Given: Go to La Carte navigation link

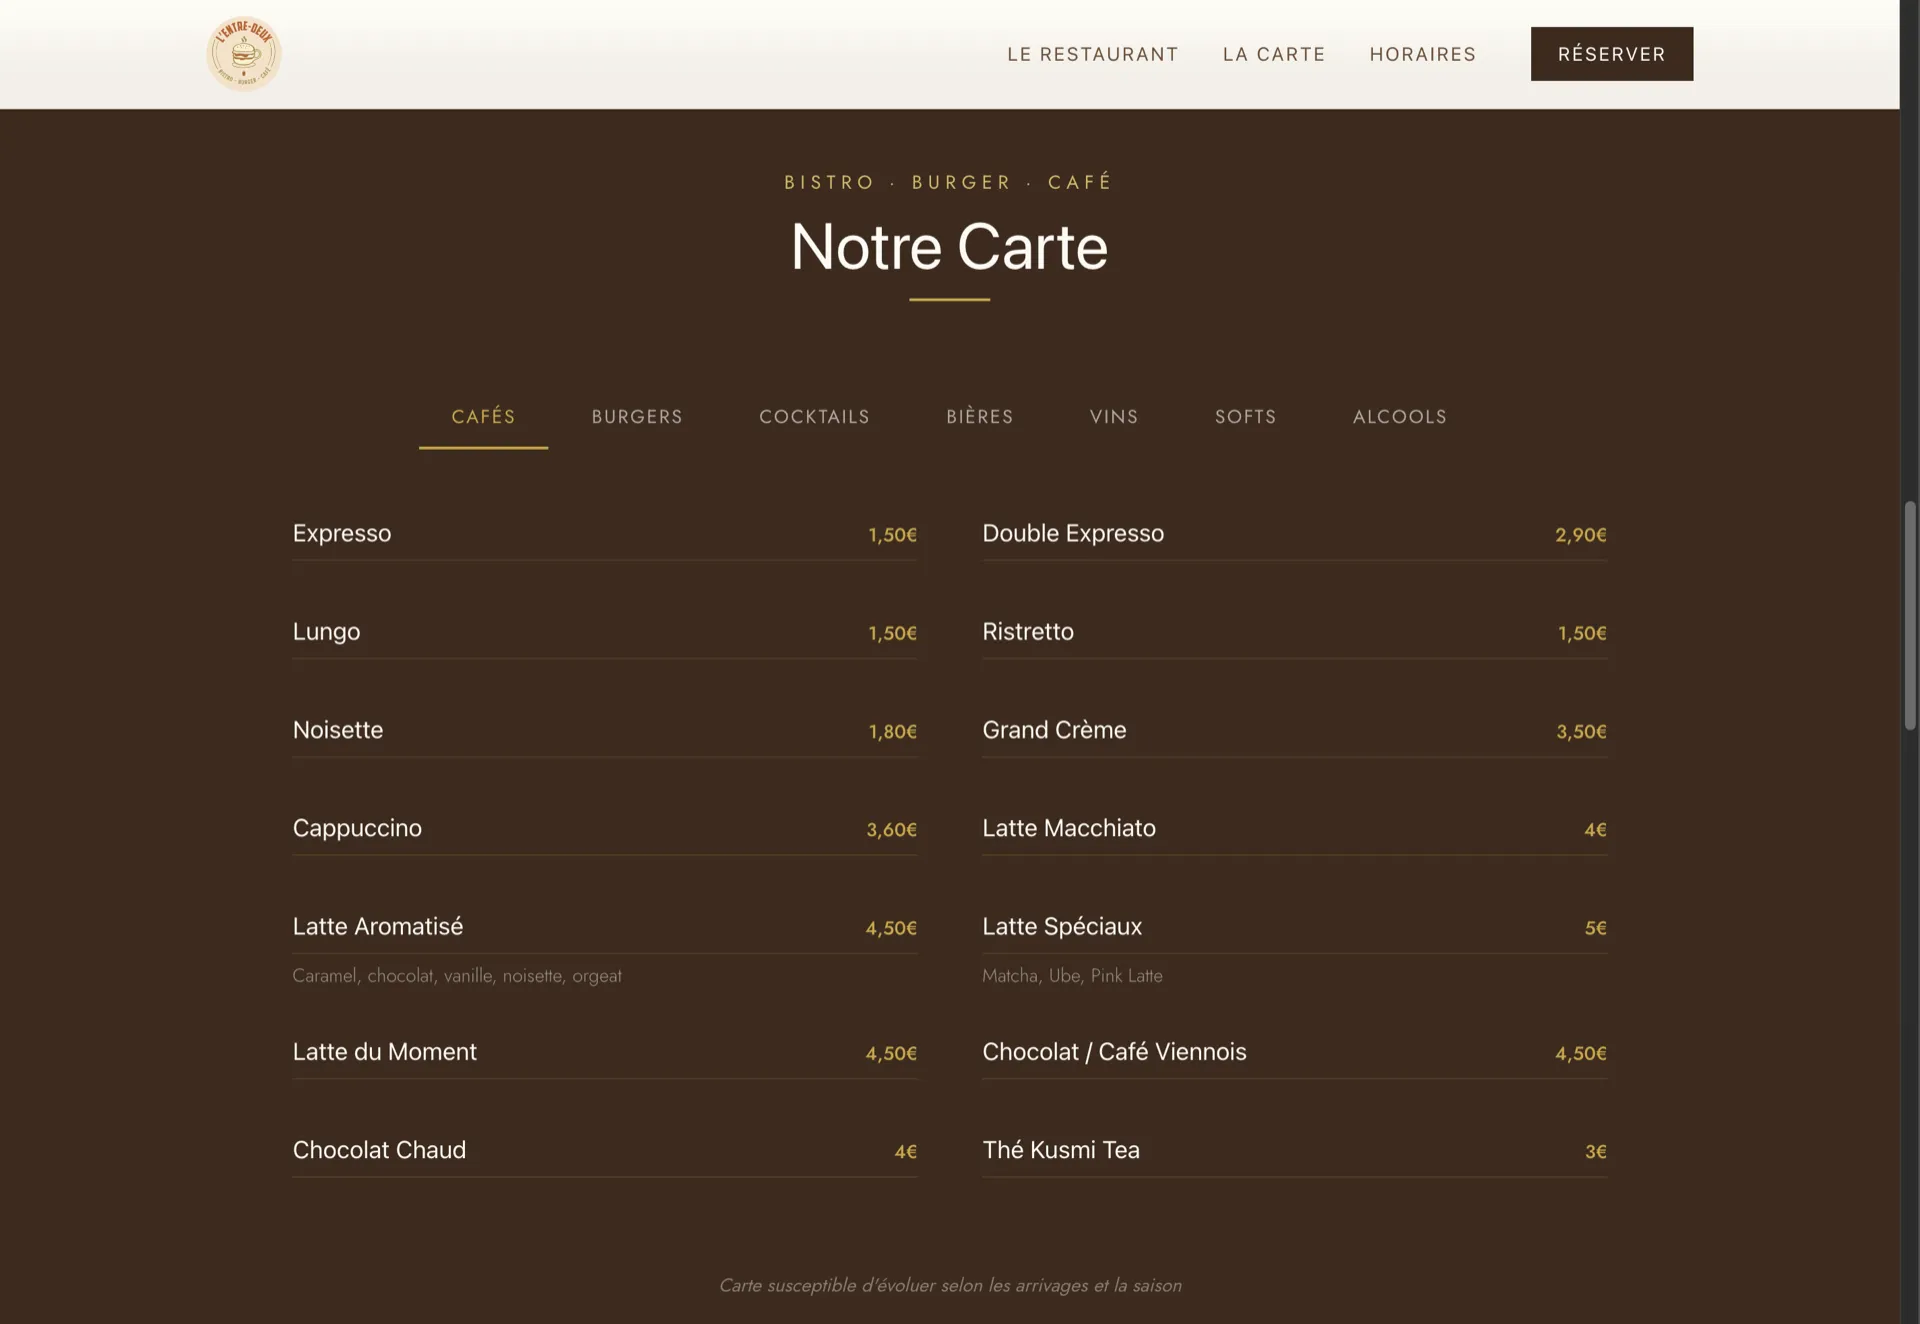Looking at the screenshot, I should [1273, 54].
